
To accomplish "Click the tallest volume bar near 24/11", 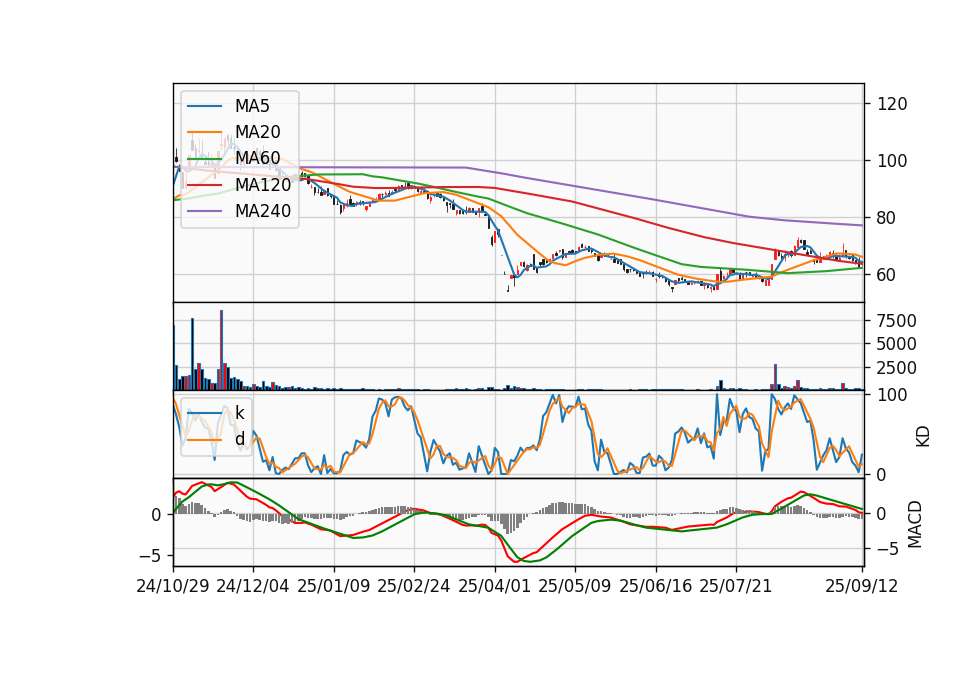I will (x=222, y=350).
